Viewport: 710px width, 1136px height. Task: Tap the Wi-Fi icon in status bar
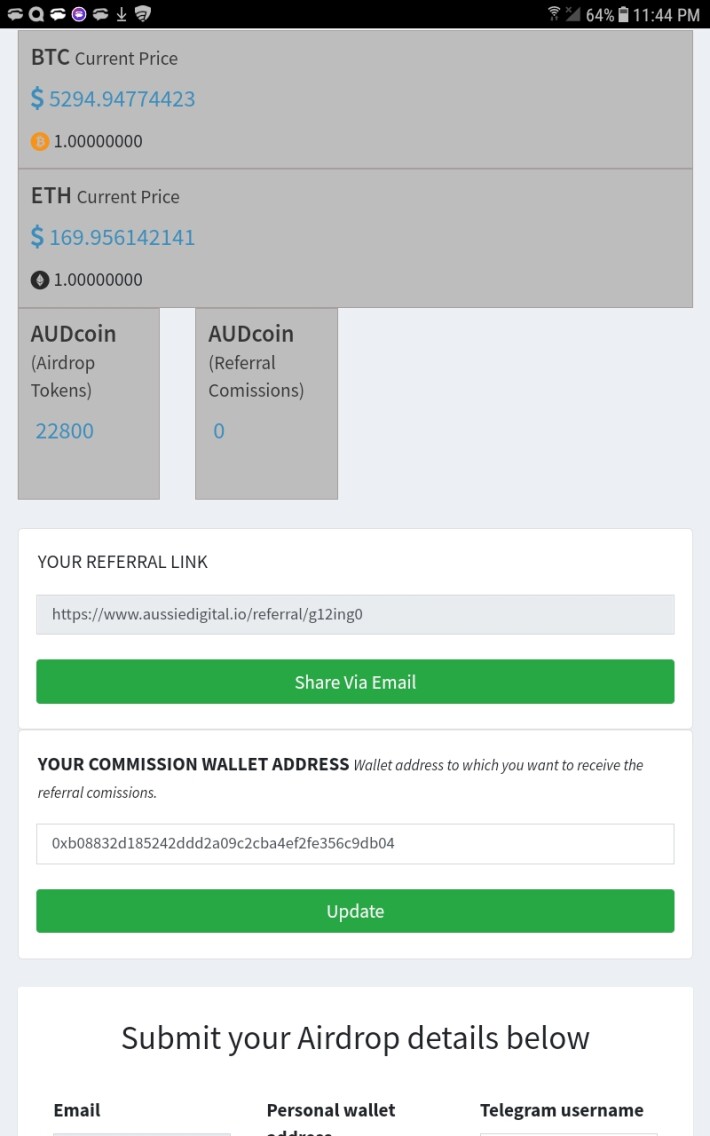(554, 14)
